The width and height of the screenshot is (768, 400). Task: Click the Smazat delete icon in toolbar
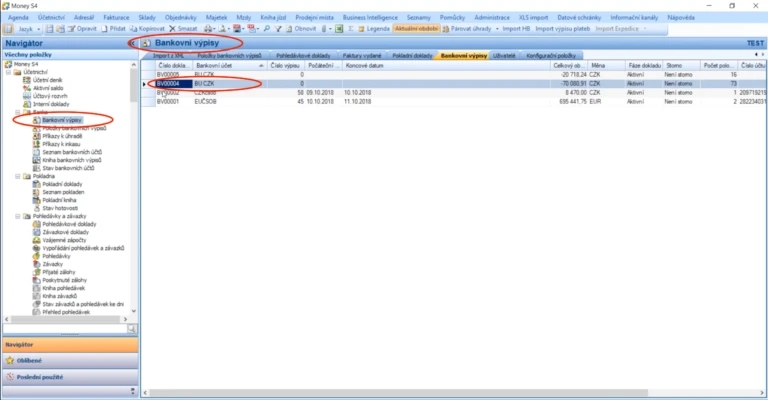pyautogui.click(x=172, y=29)
